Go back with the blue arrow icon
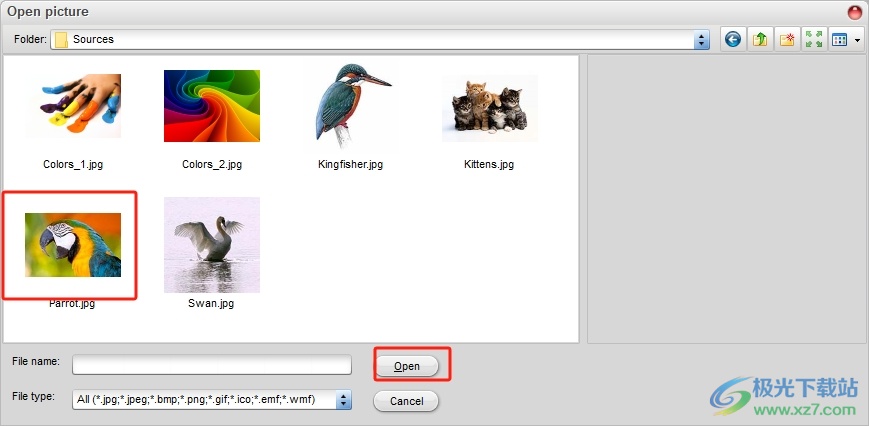 coord(733,39)
